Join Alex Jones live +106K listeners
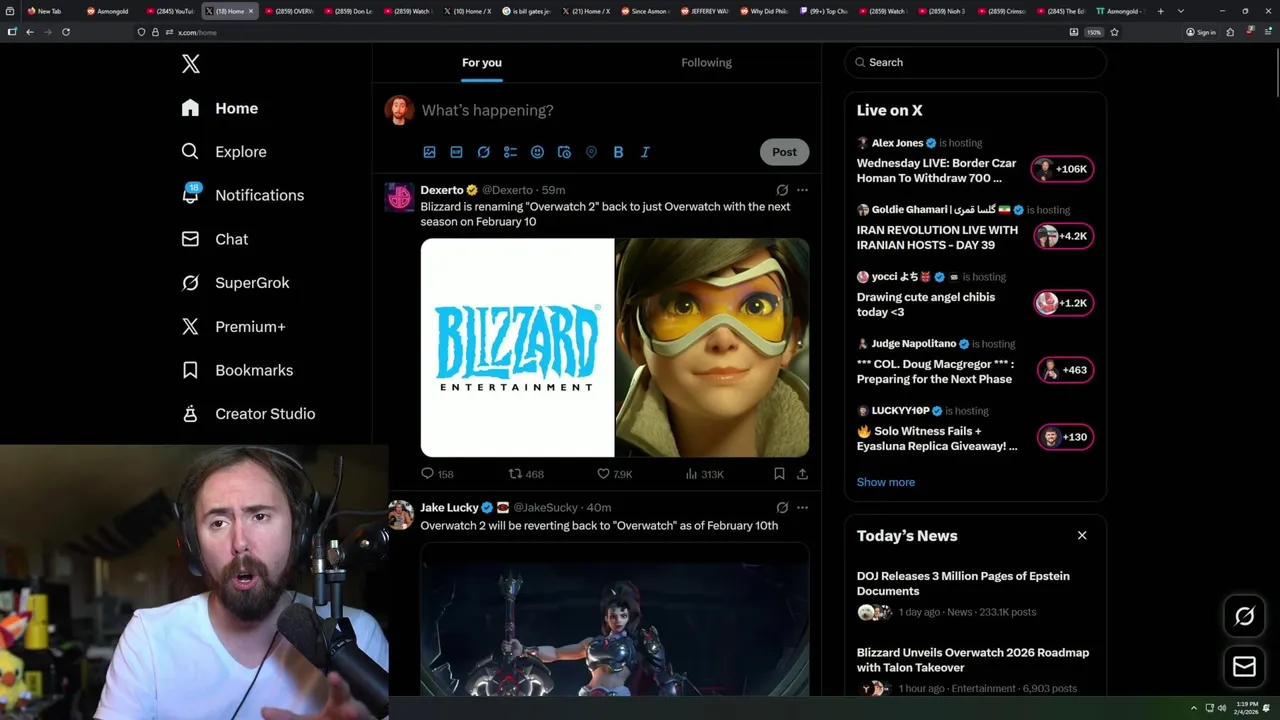The image size is (1280, 720). pos(1063,169)
